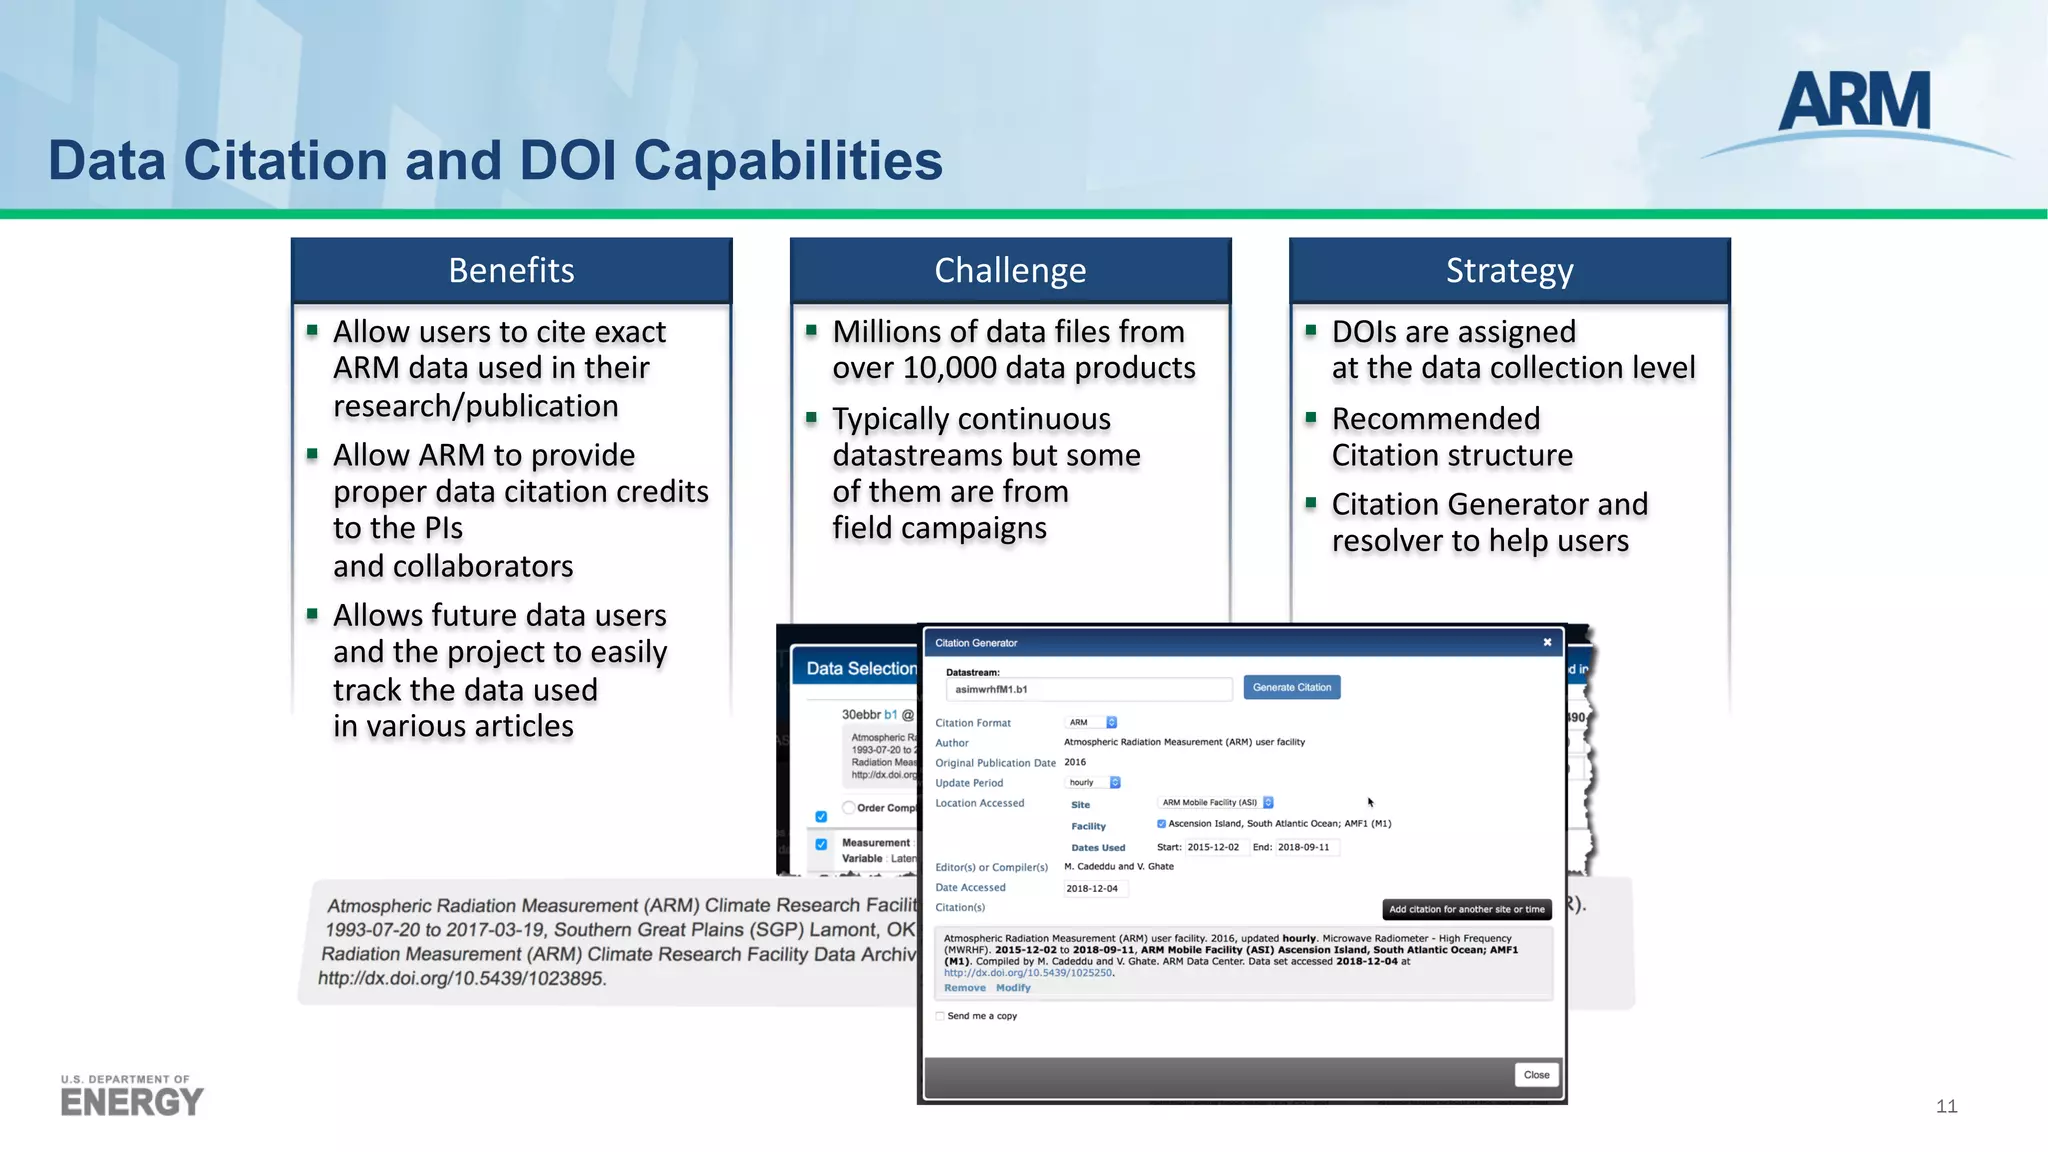Enable the Send me a copy checkbox

point(940,1016)
